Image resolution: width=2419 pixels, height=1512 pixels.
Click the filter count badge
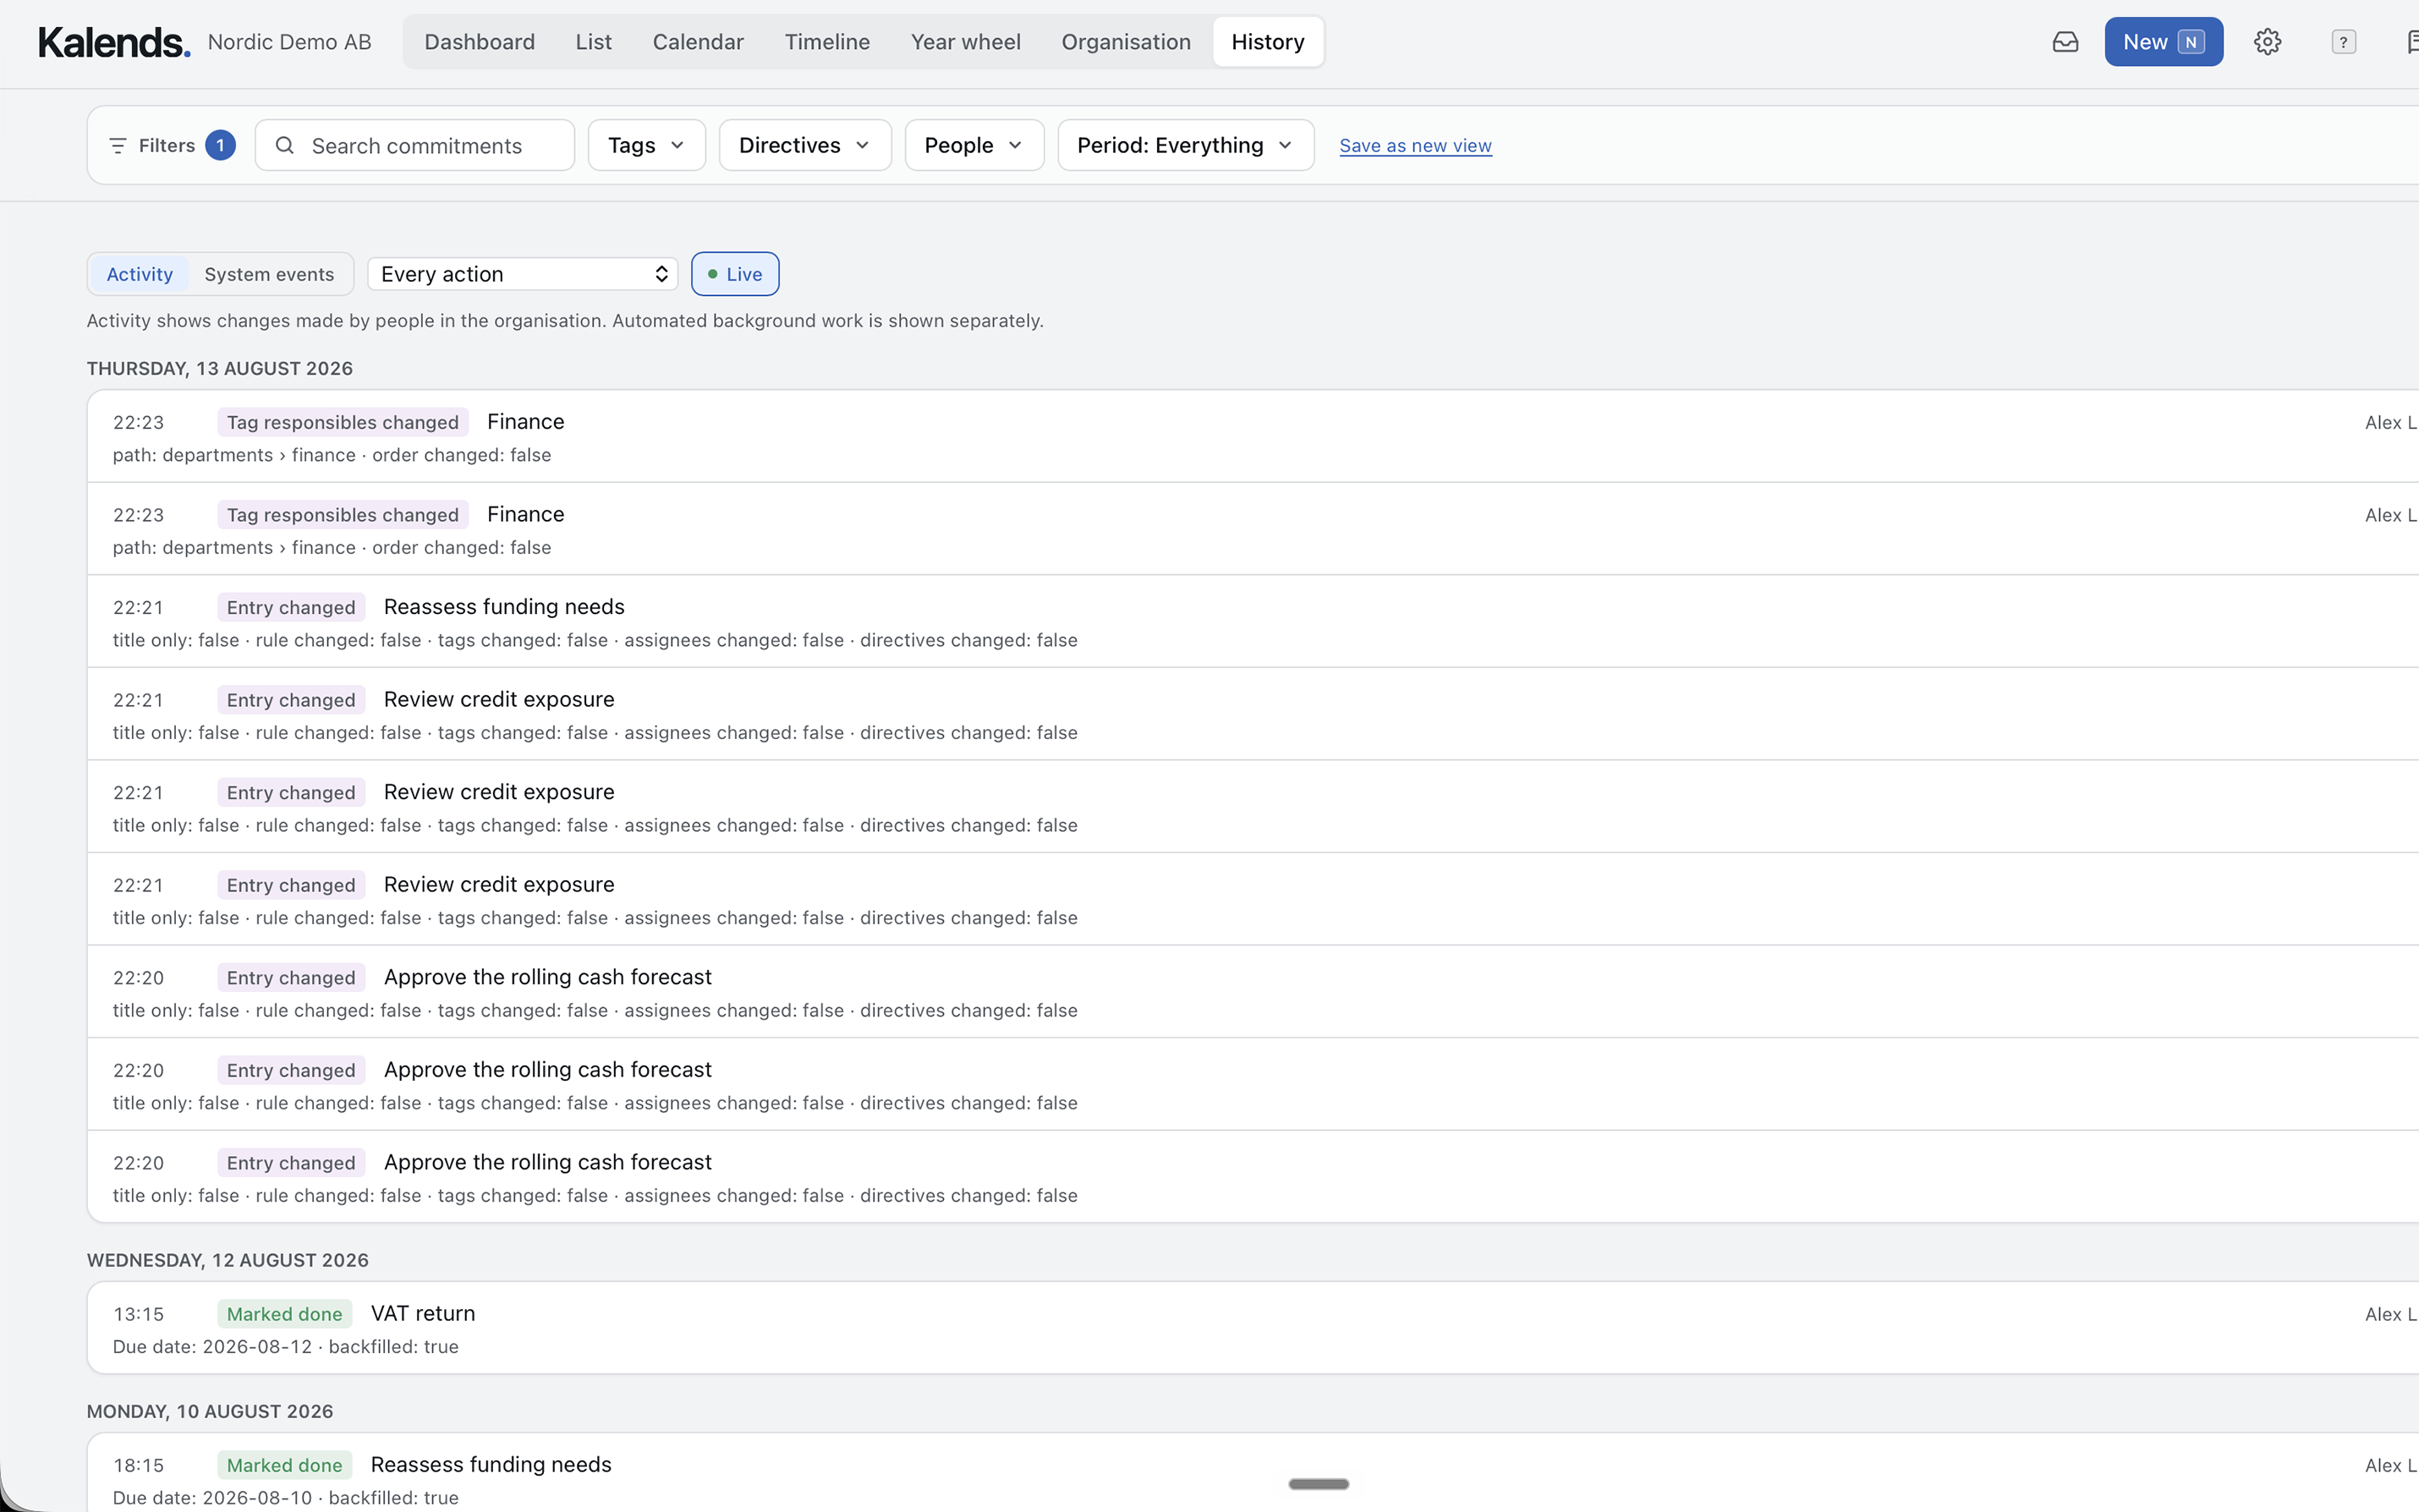pos(220,145)
